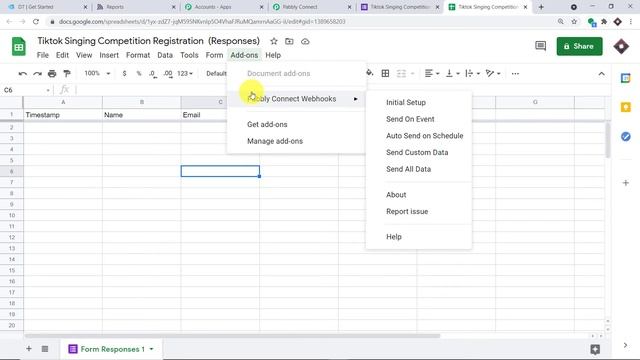Click the print icon
Image resolution: width=640 pixels, height=360 pixels.
(x=52, y=73)
